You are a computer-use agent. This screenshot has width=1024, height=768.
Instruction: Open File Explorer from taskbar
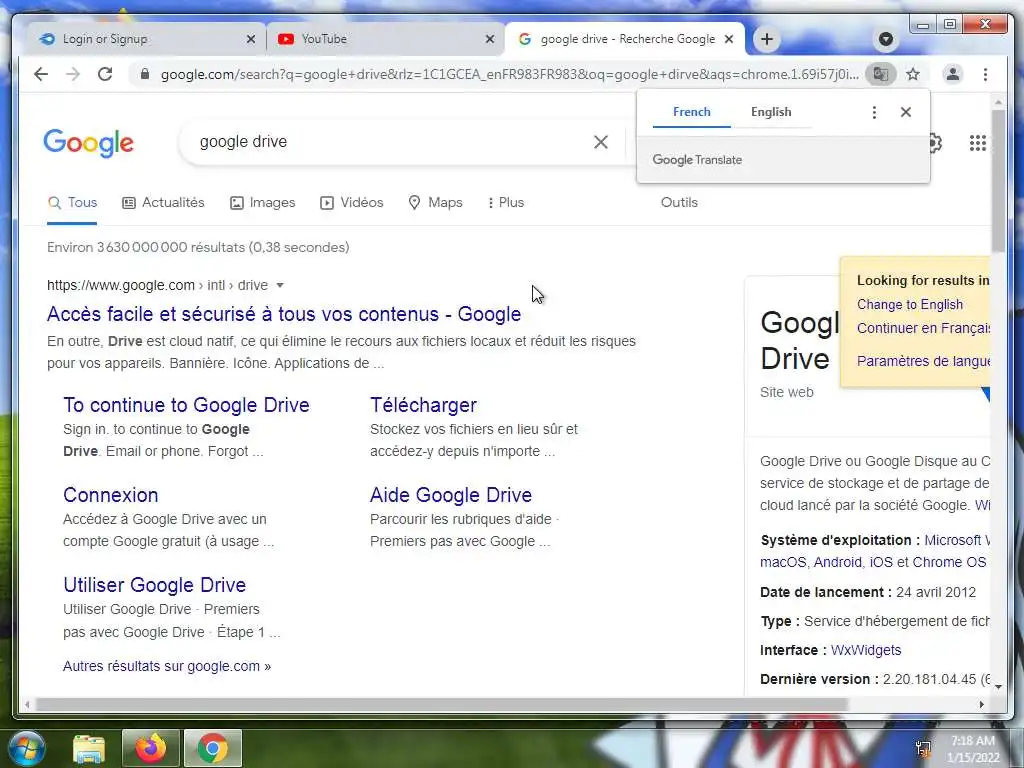pos(89,748)
